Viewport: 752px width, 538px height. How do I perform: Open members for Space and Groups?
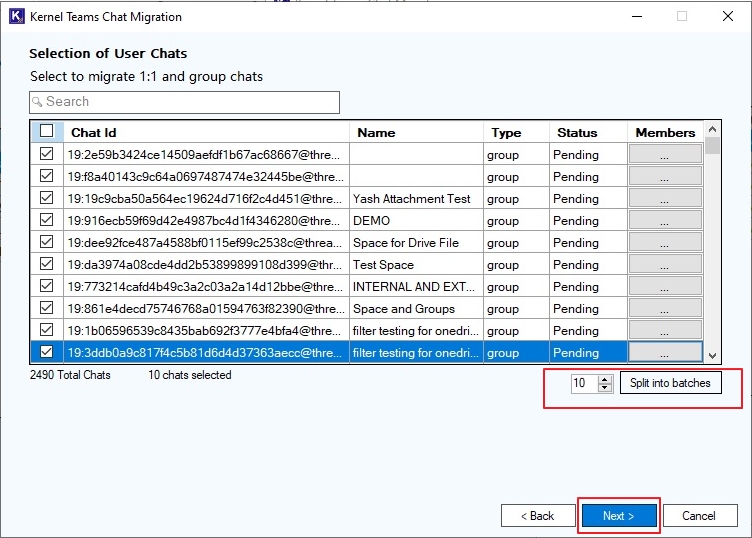pyautogui.click(x=665, y=309)
